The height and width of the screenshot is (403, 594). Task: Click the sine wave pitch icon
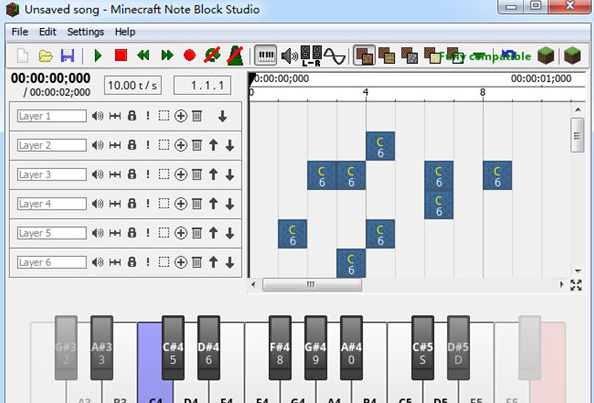tap(335, 56)
